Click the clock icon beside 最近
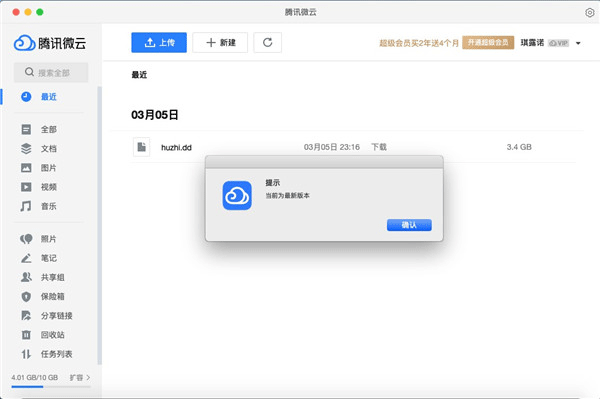 point(26,97)
